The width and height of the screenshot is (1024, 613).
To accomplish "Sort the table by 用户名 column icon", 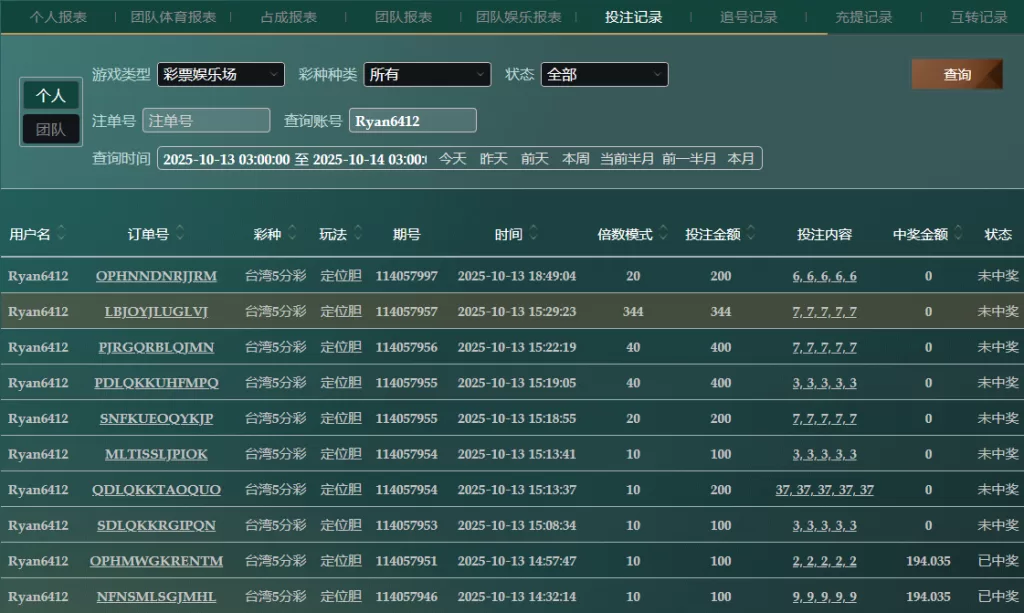I will [61, 234].
